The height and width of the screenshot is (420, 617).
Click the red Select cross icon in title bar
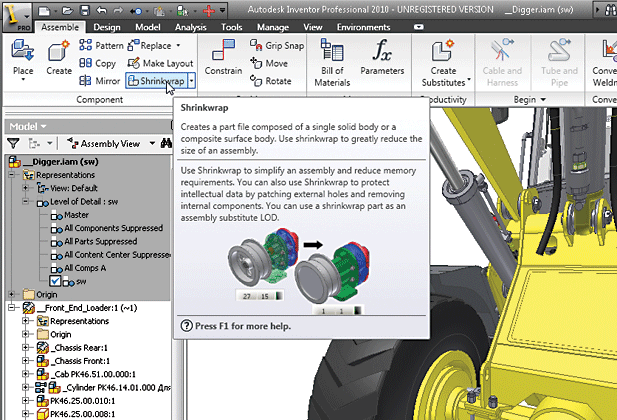click(209, 11)
